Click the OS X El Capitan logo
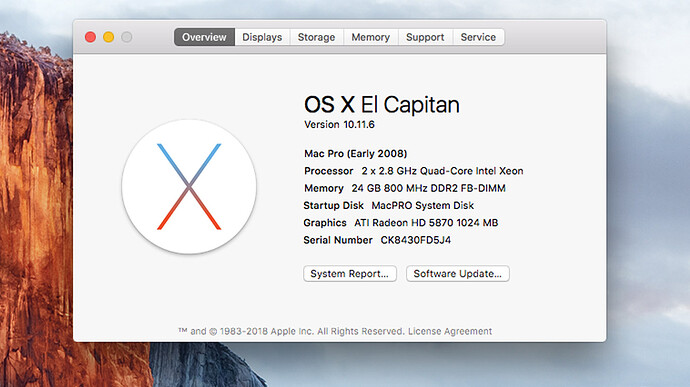Image resolution: width=690 pixels, height=387 pixels. tap(189, 187)
